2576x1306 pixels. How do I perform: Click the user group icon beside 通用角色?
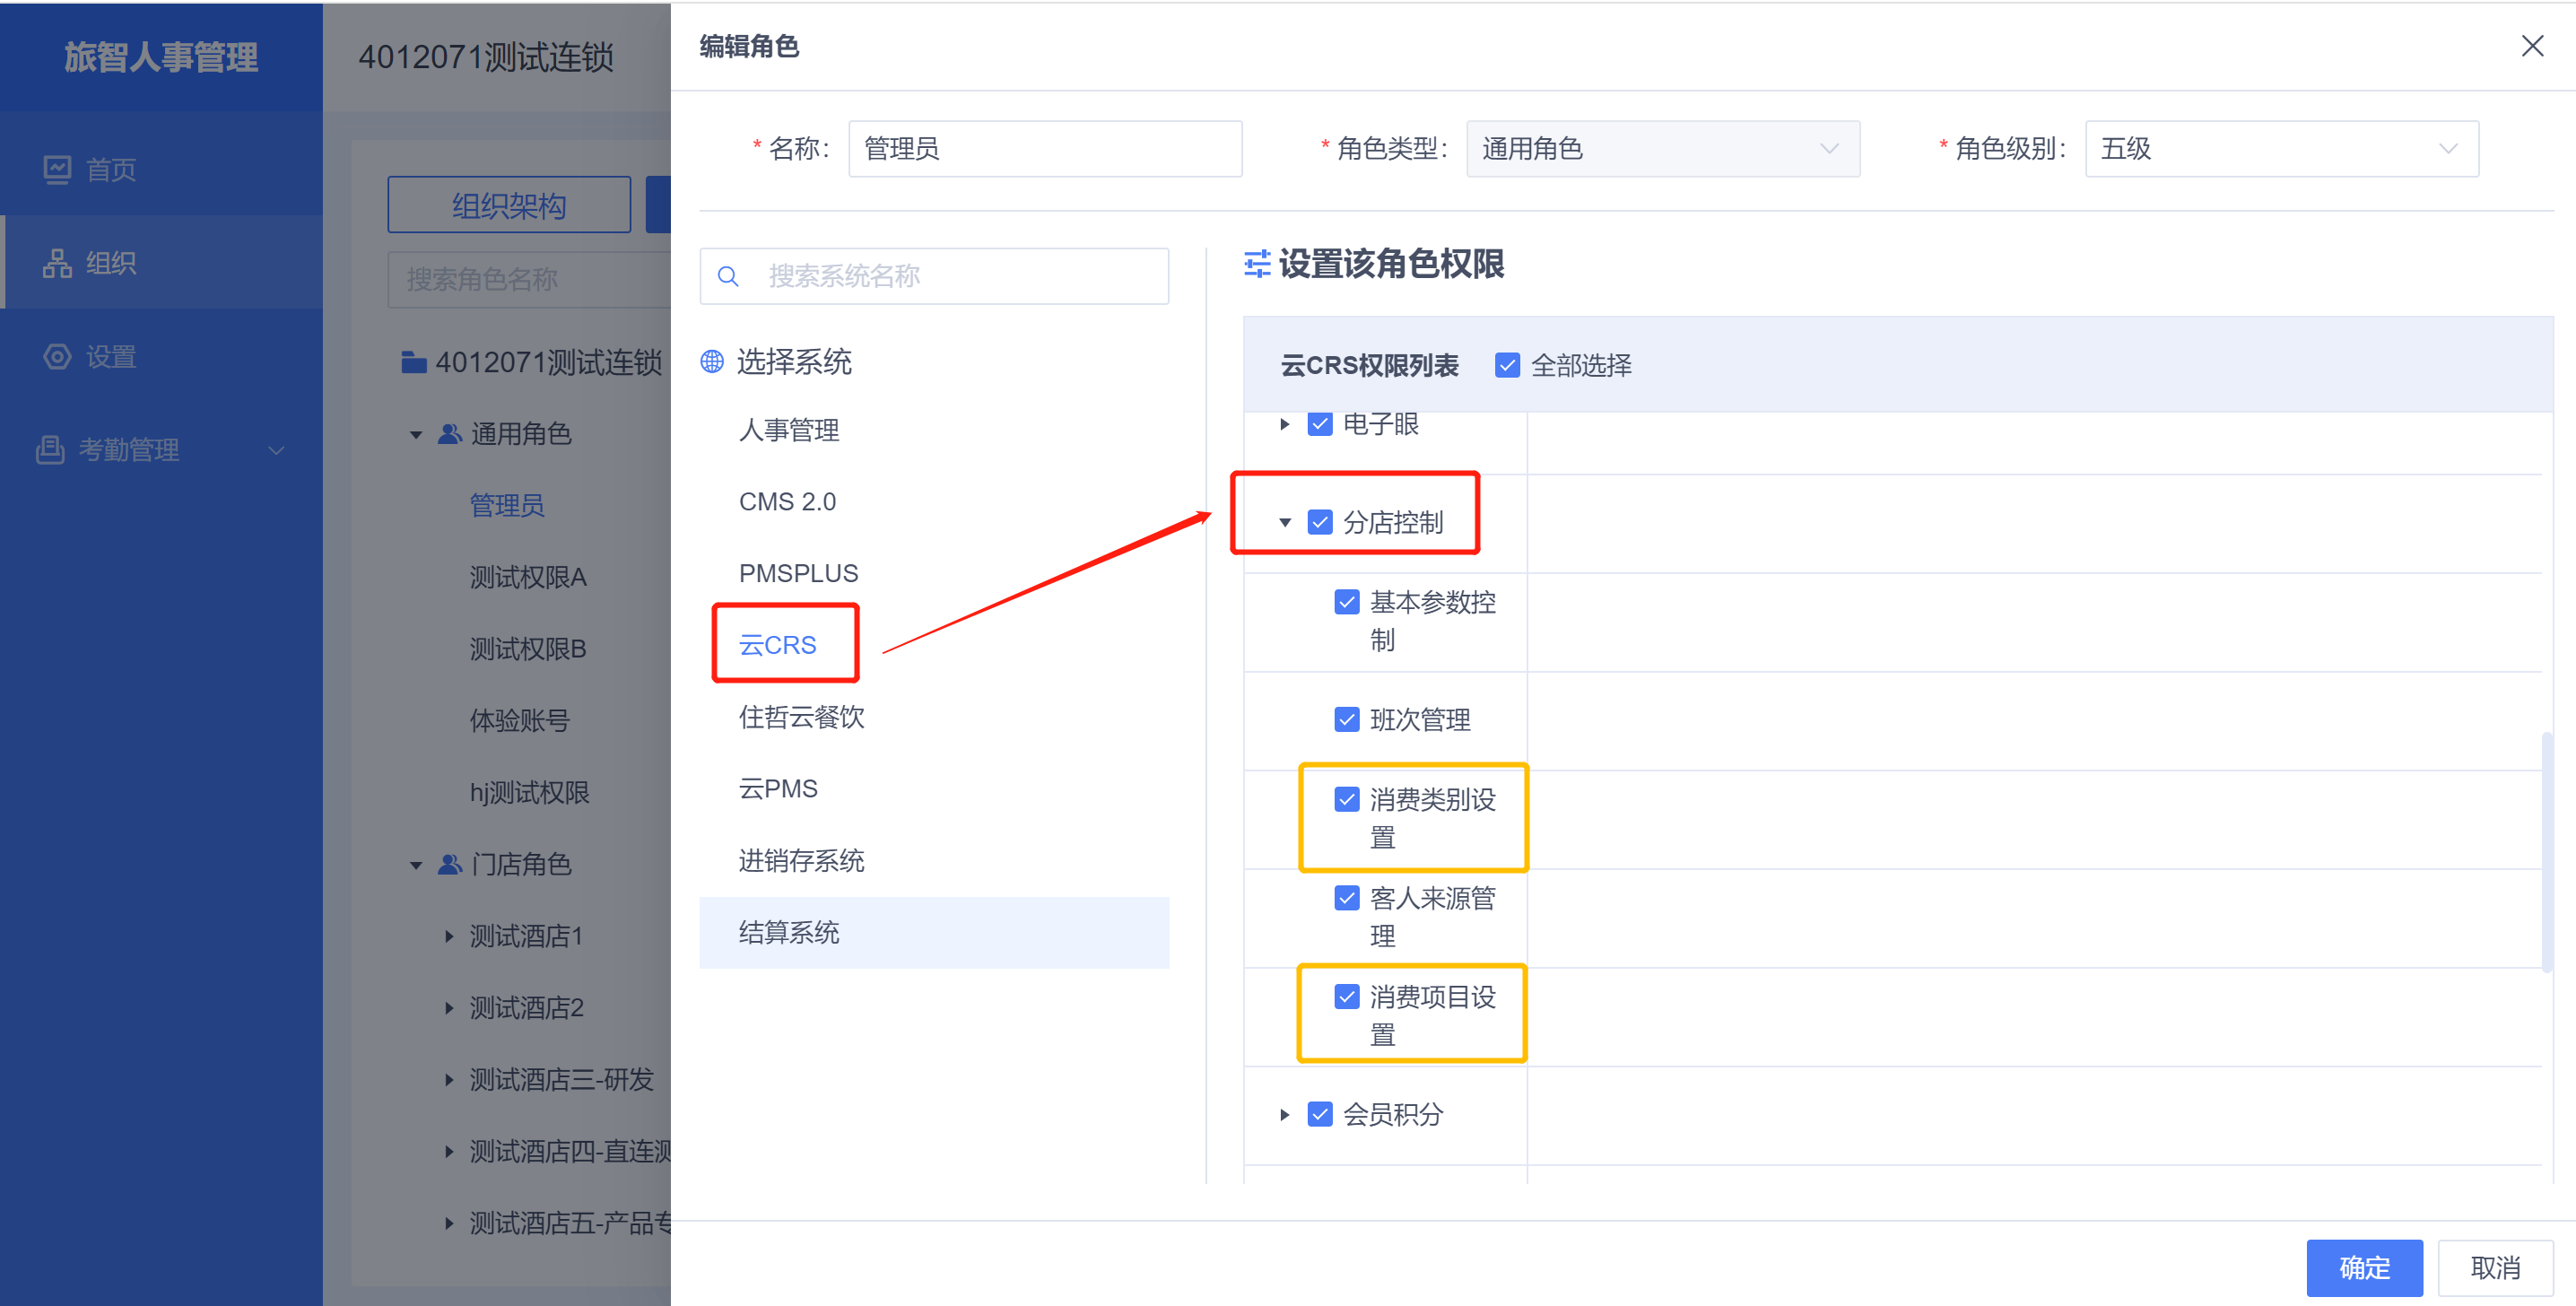tap(450, 434)
